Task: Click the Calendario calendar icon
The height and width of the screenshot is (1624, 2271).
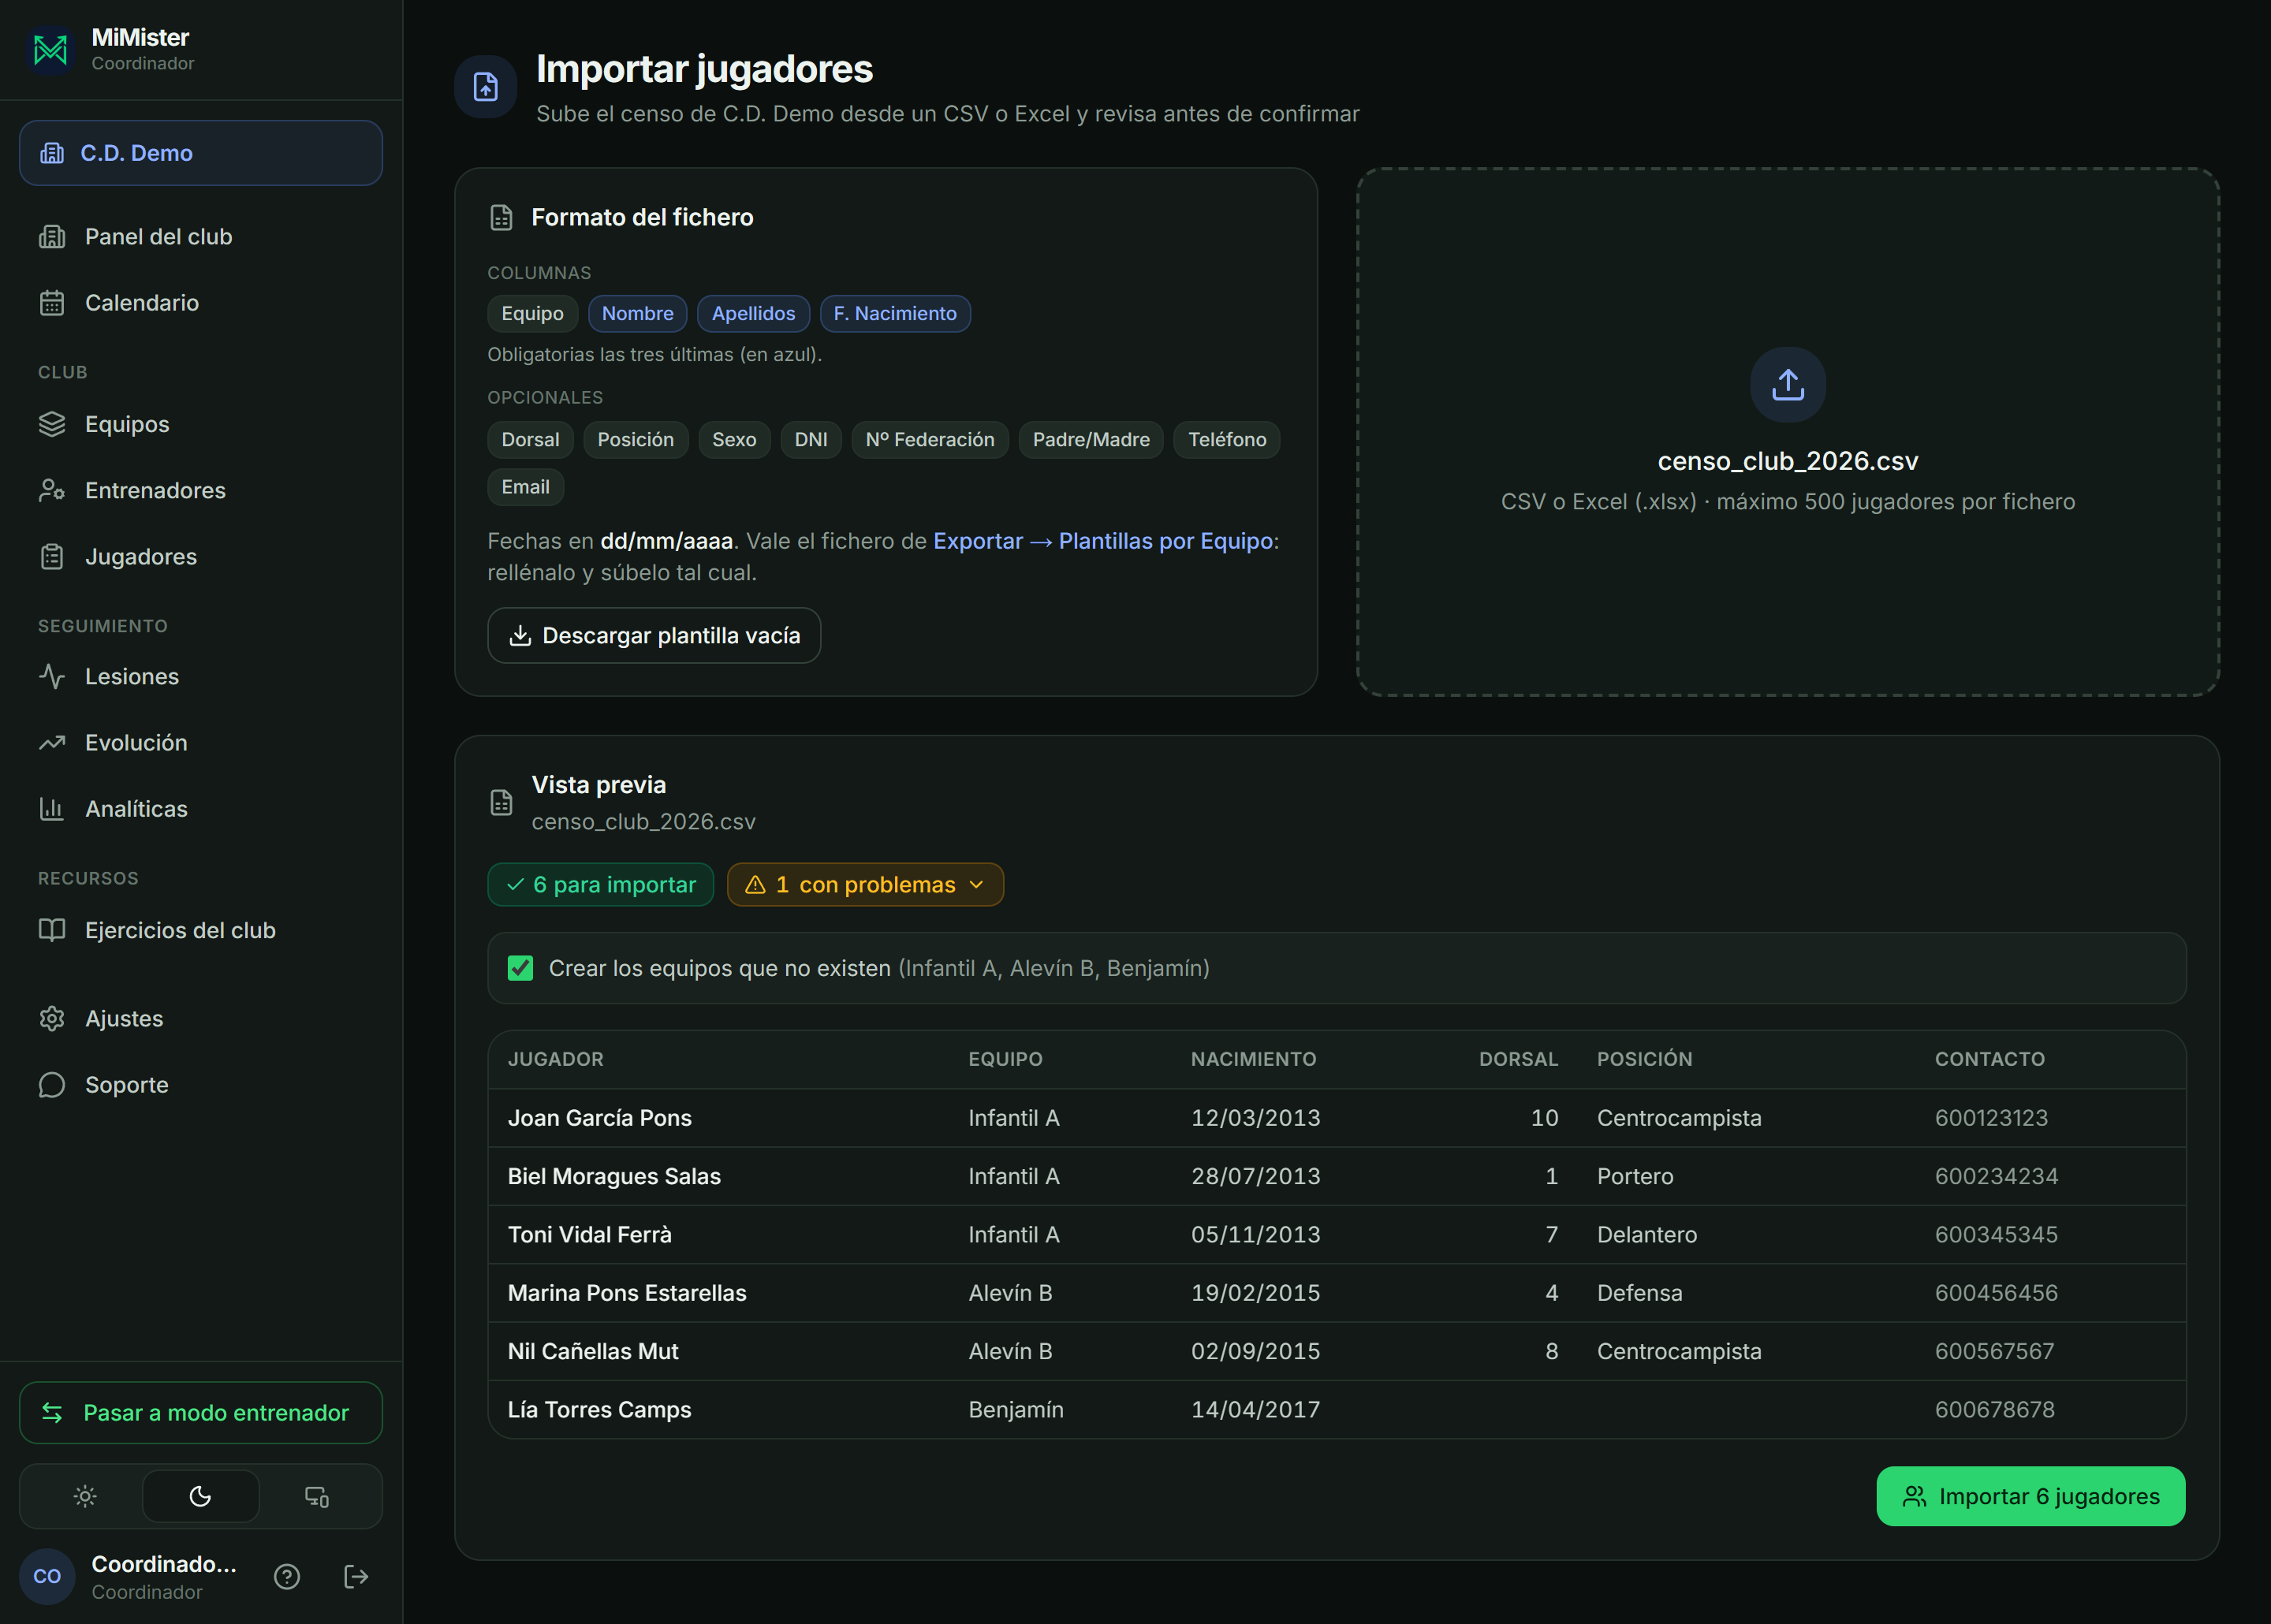Action: tap(52, 303)
